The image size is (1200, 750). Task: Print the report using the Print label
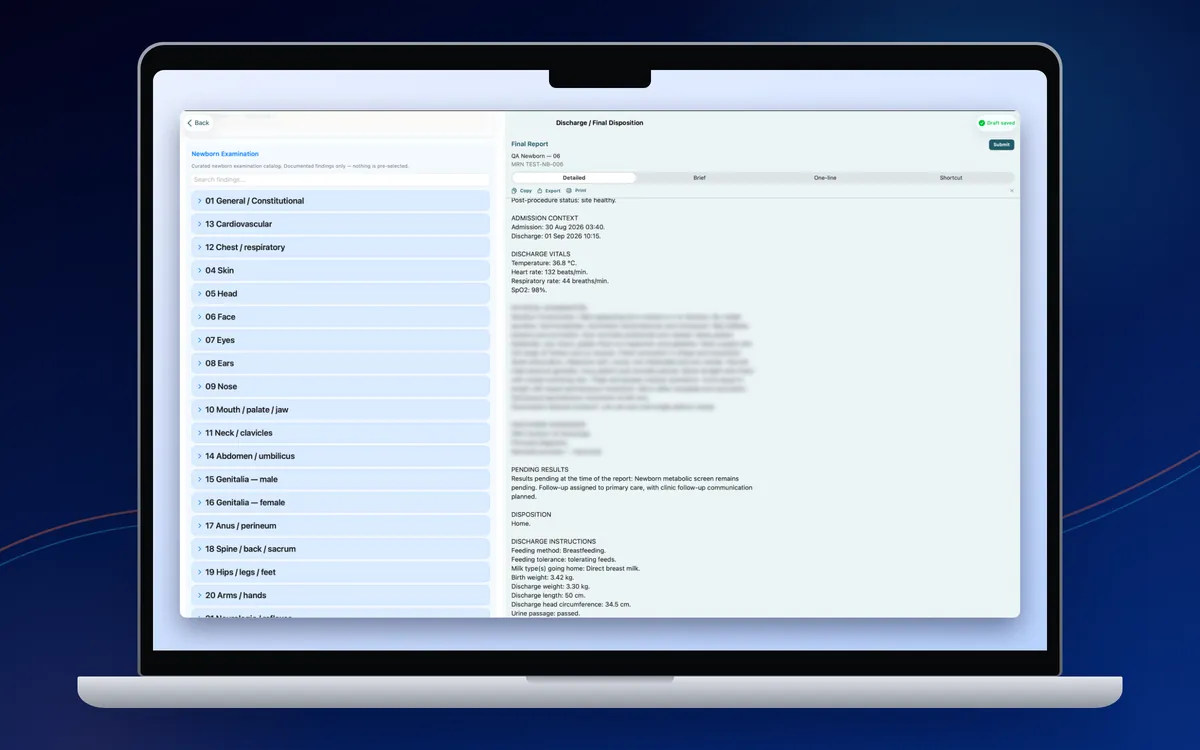pos(580,190)
